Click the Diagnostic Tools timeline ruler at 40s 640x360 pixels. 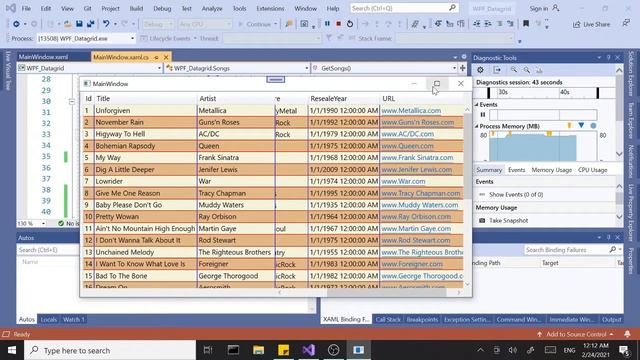564,93
